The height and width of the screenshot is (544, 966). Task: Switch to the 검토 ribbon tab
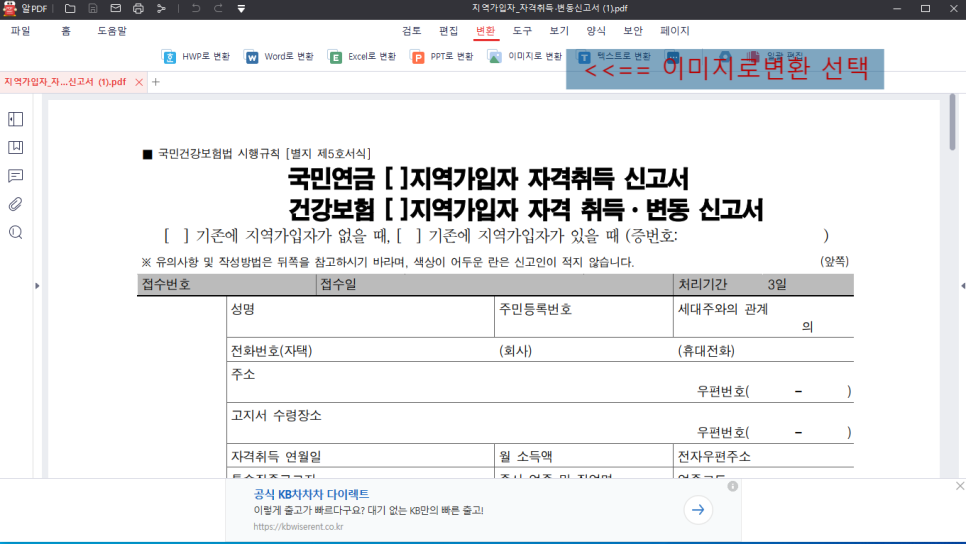pyautogui.click(x=412, y=31)
